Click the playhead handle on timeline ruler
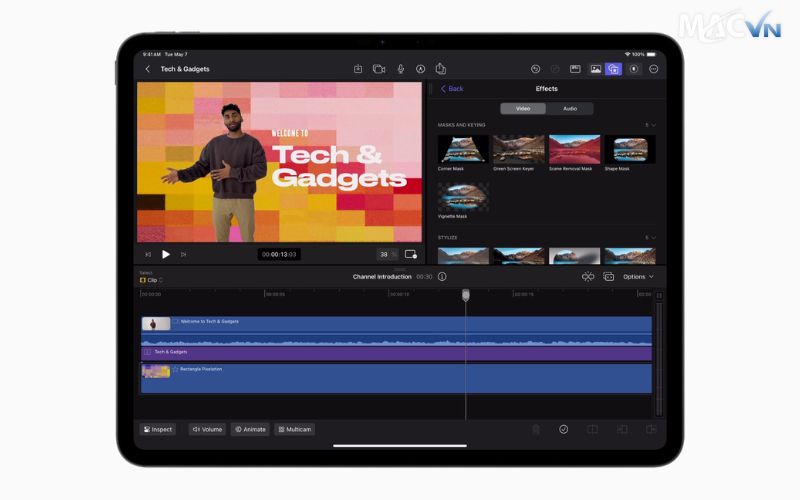This screenshot has height=500, width=800. click(466, 295)
